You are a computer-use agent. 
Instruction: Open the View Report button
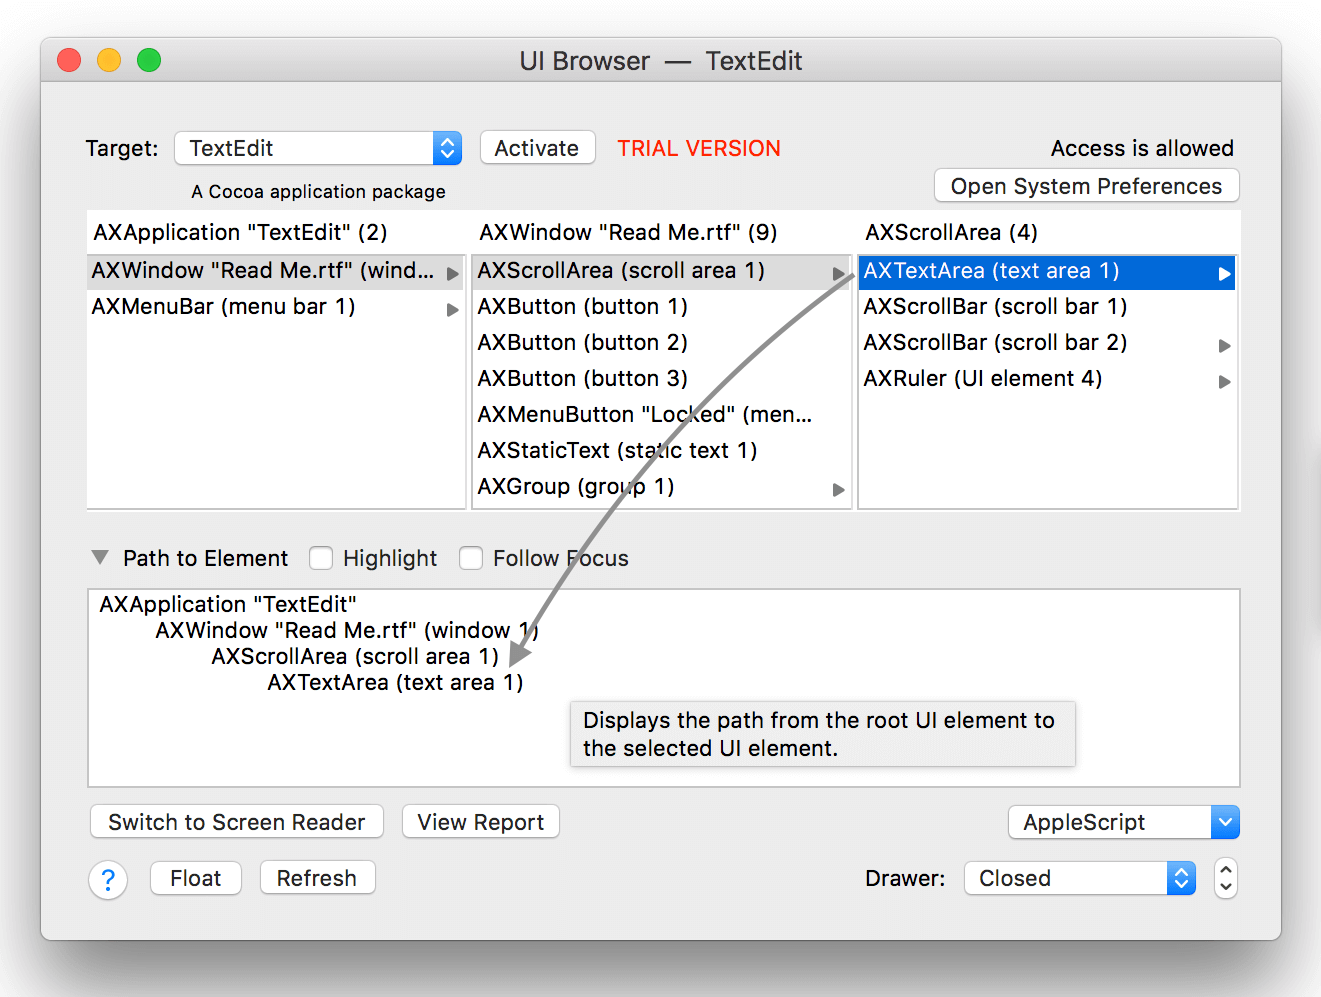click(481, 822)
